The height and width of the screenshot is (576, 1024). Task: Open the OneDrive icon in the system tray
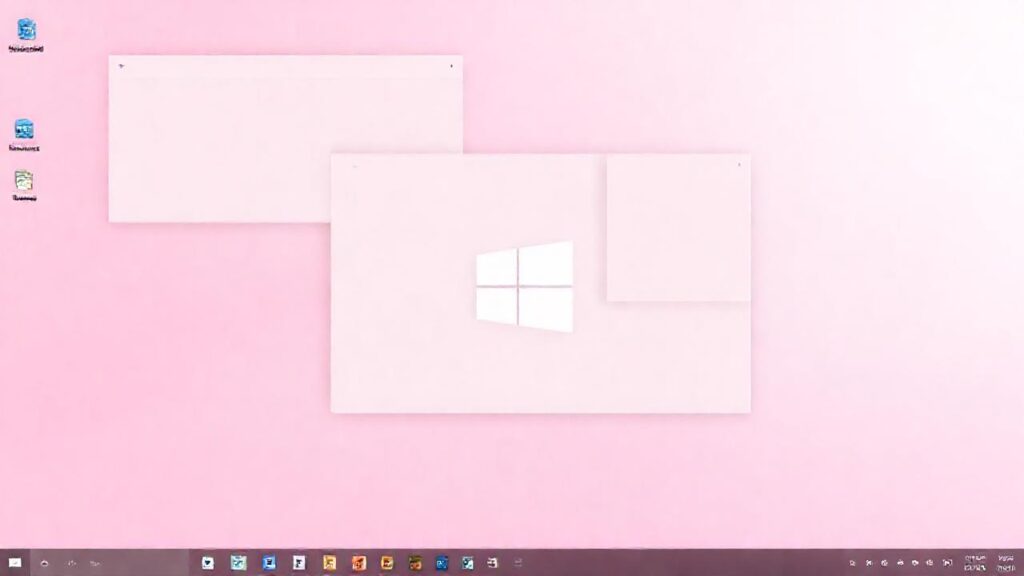(x=868, y=562)
